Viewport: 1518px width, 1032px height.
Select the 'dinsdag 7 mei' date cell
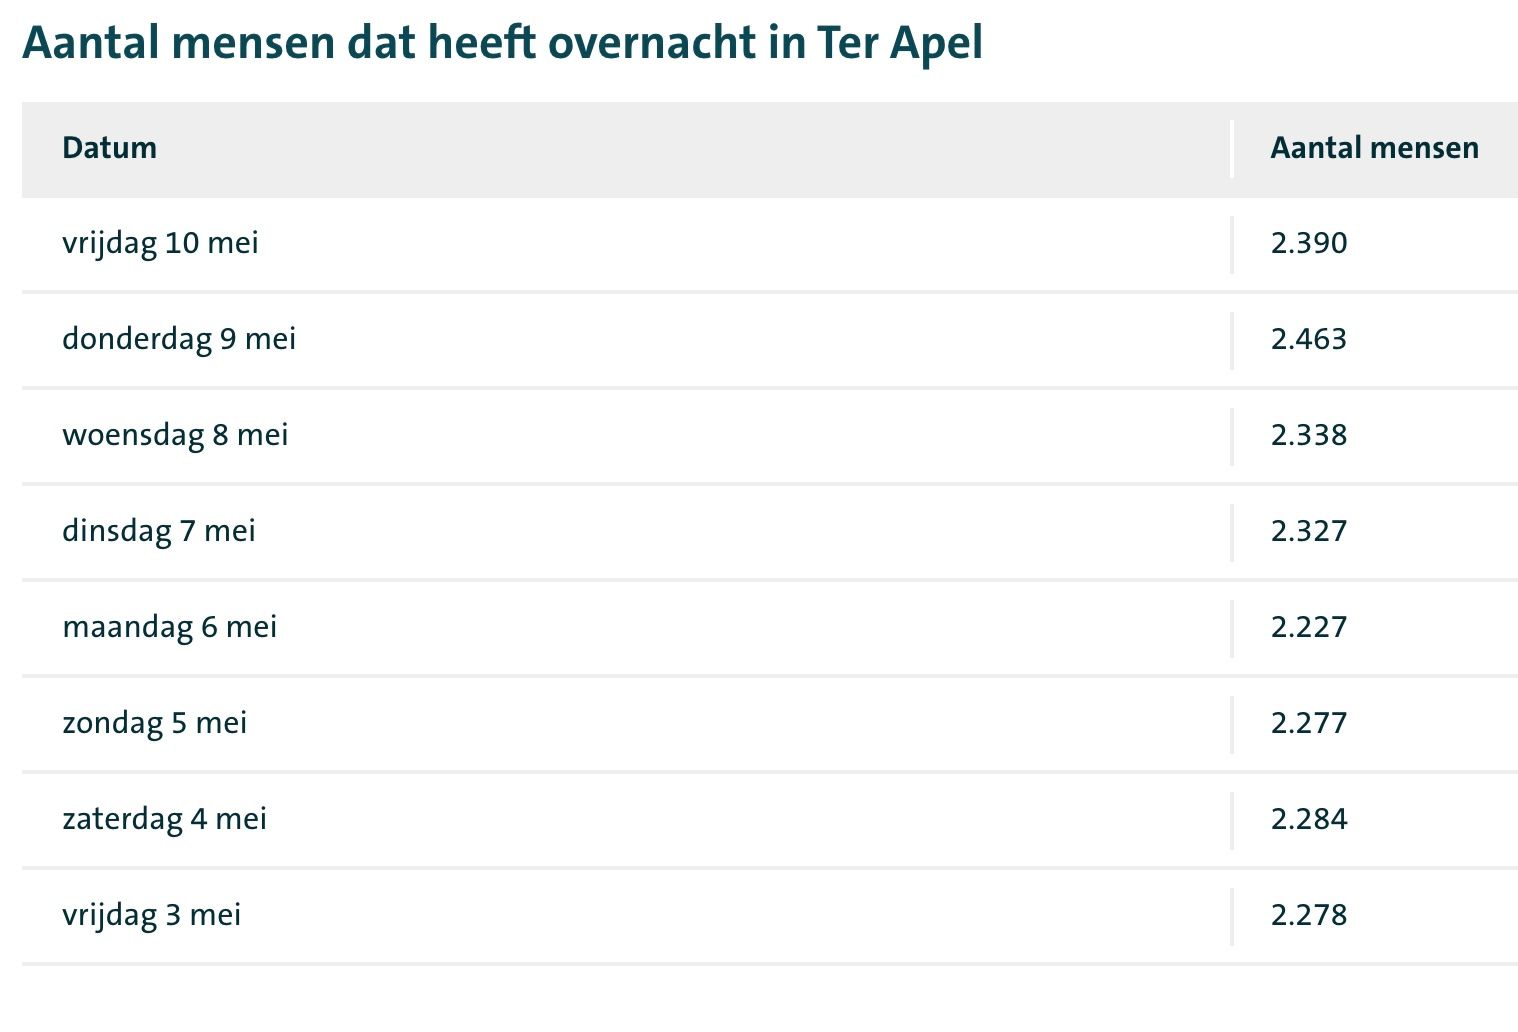point(159,531)
